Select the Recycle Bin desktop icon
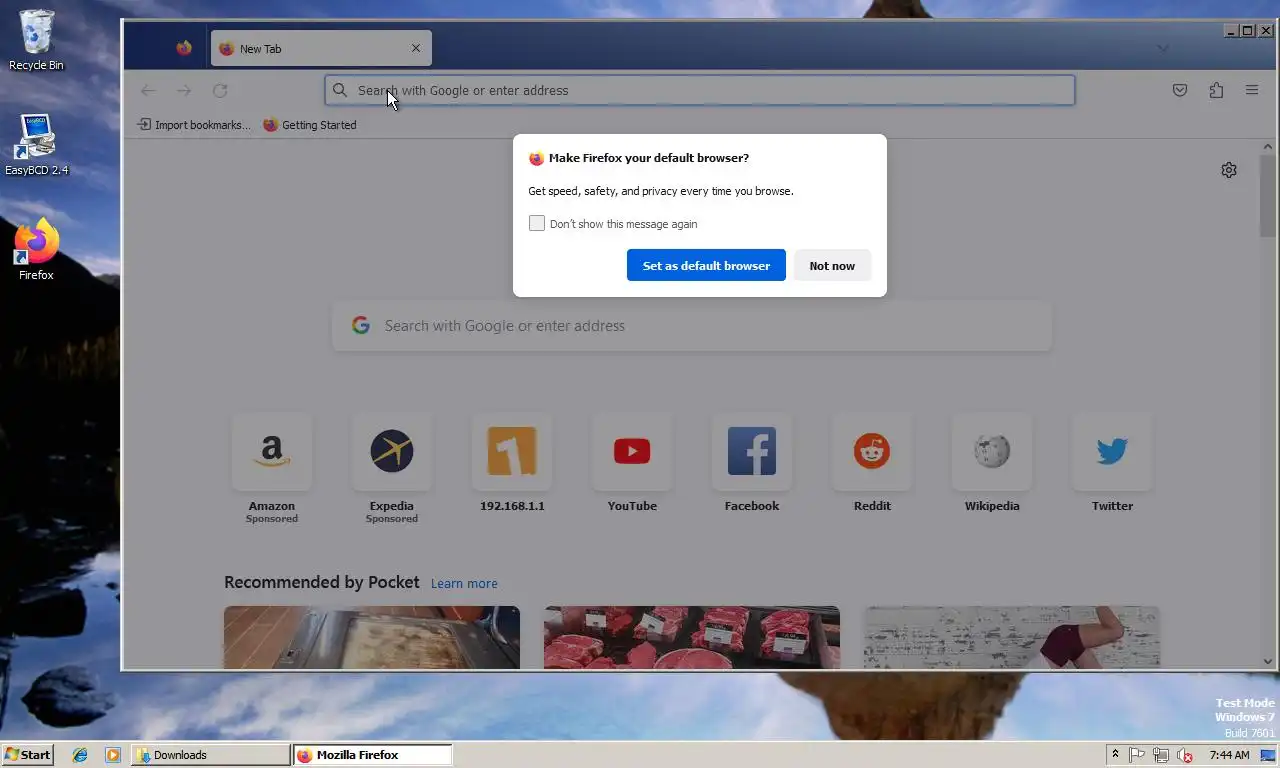 [36, 40]
